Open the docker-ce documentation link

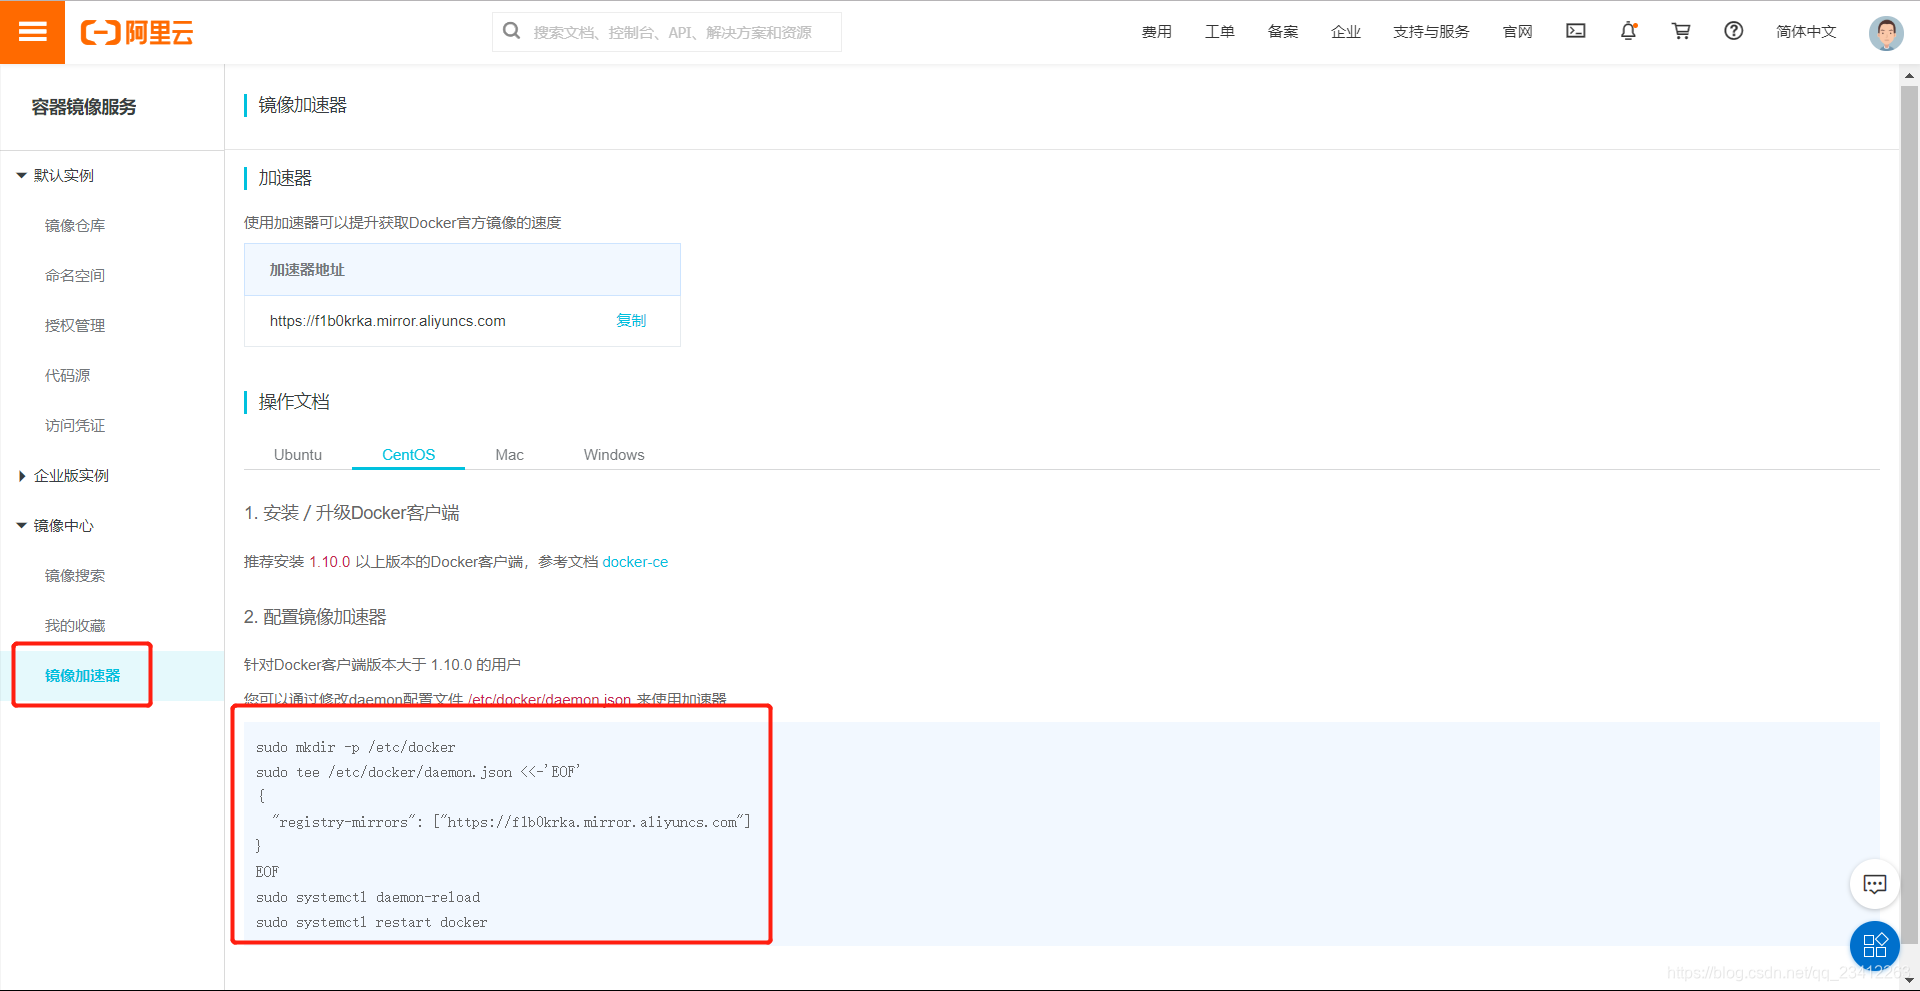point(635,562)
